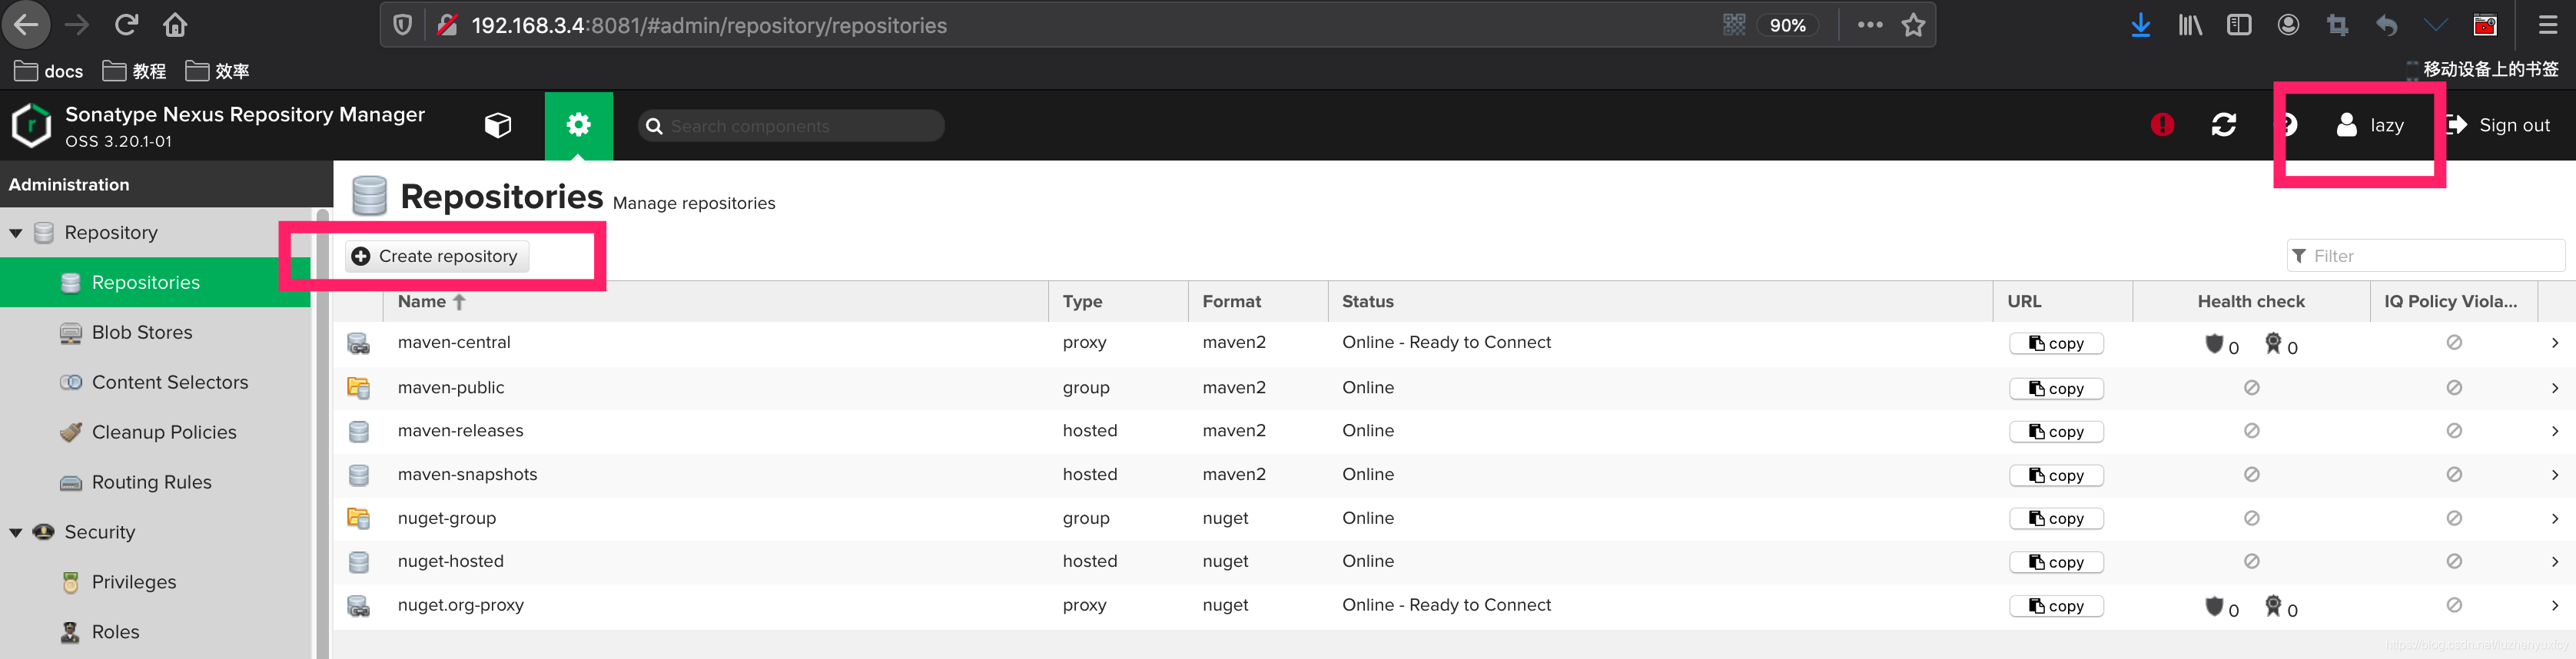Open Browse cube icon in Nexus header
2576x659 pixels.
(498, 125)
